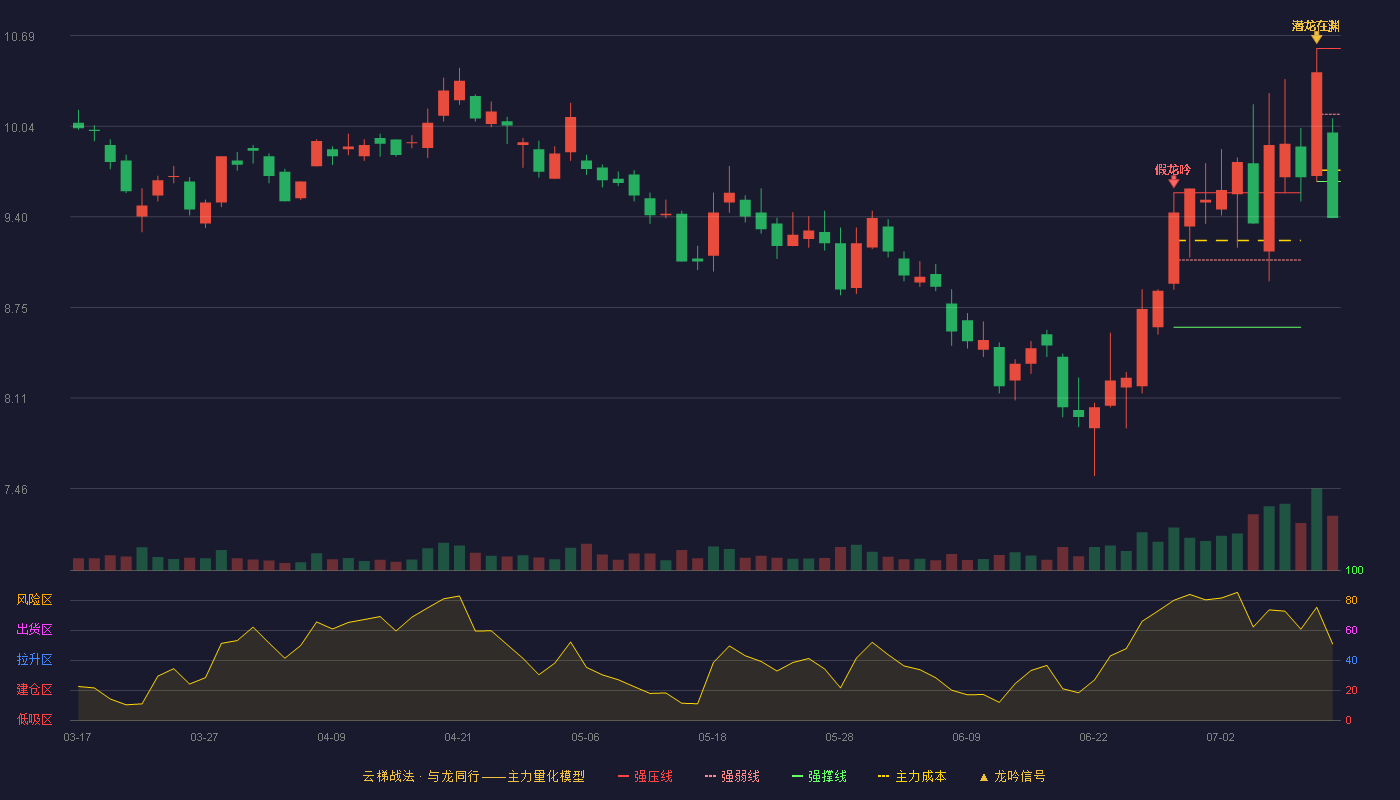1400x800 pixels.
Task: Click the magenta 60 indicator scale value
Action: 1351,630
